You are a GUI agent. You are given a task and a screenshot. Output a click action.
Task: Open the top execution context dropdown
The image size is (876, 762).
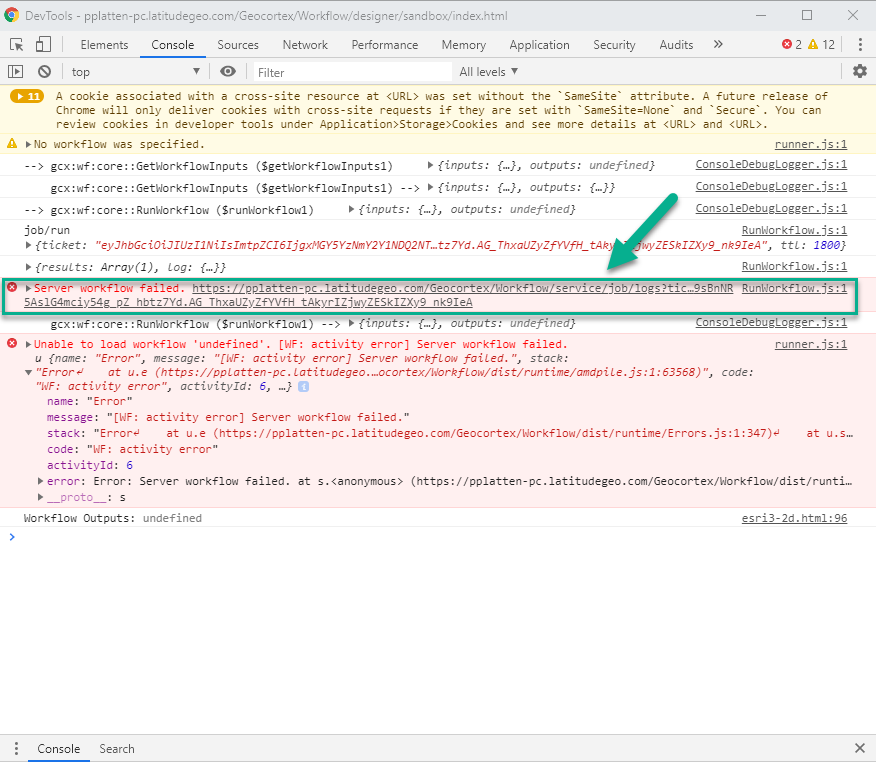click(x=135, y=72)
